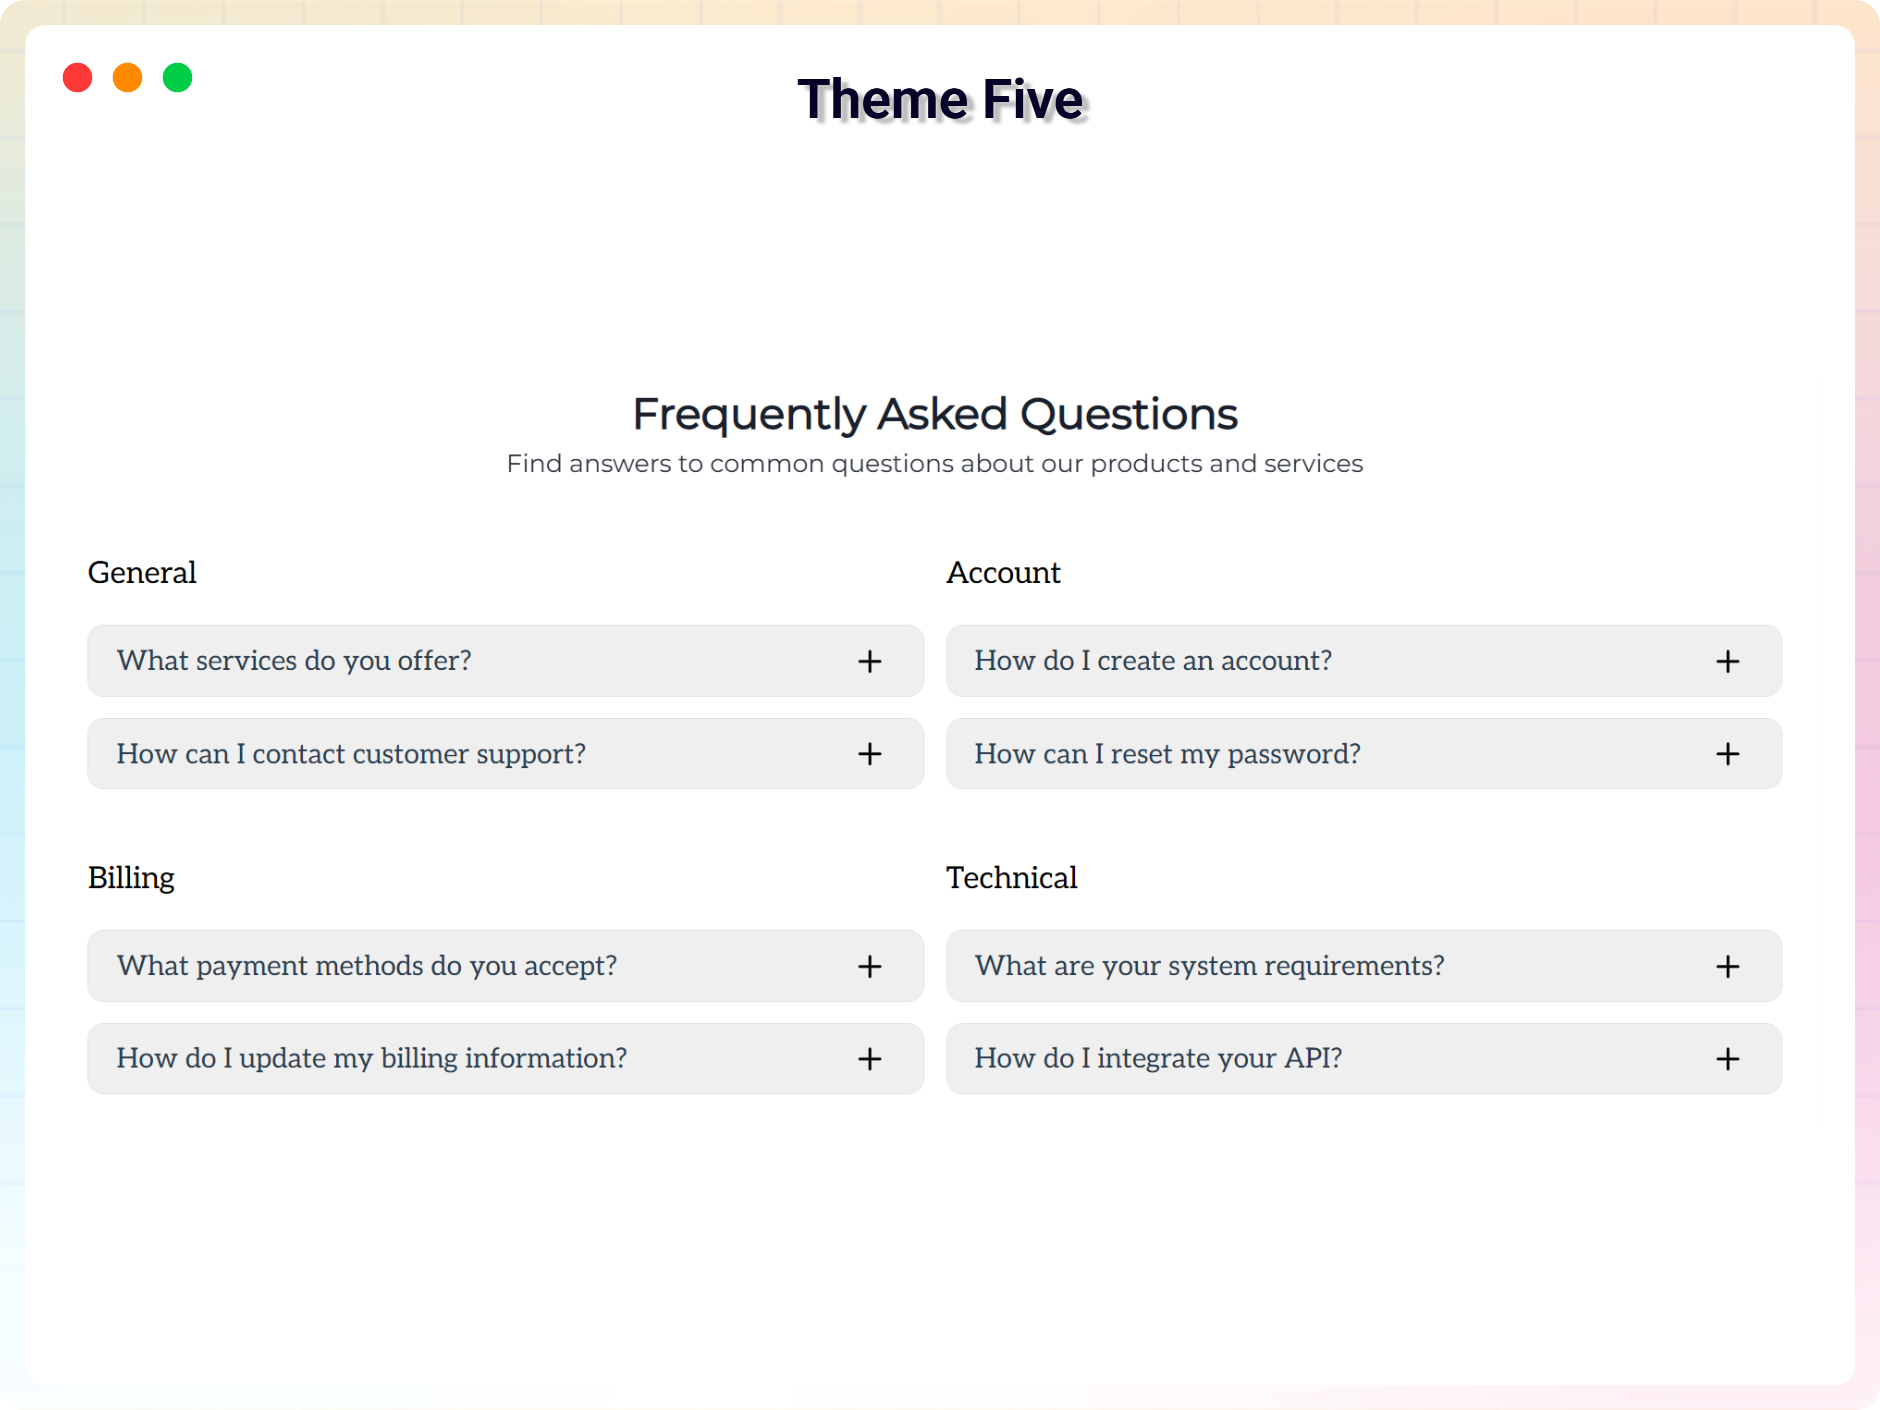Select the 'Technical' section heading
This screenshot has height=1410, width=1880.
pyautogui.click(x=1011, y=878)
